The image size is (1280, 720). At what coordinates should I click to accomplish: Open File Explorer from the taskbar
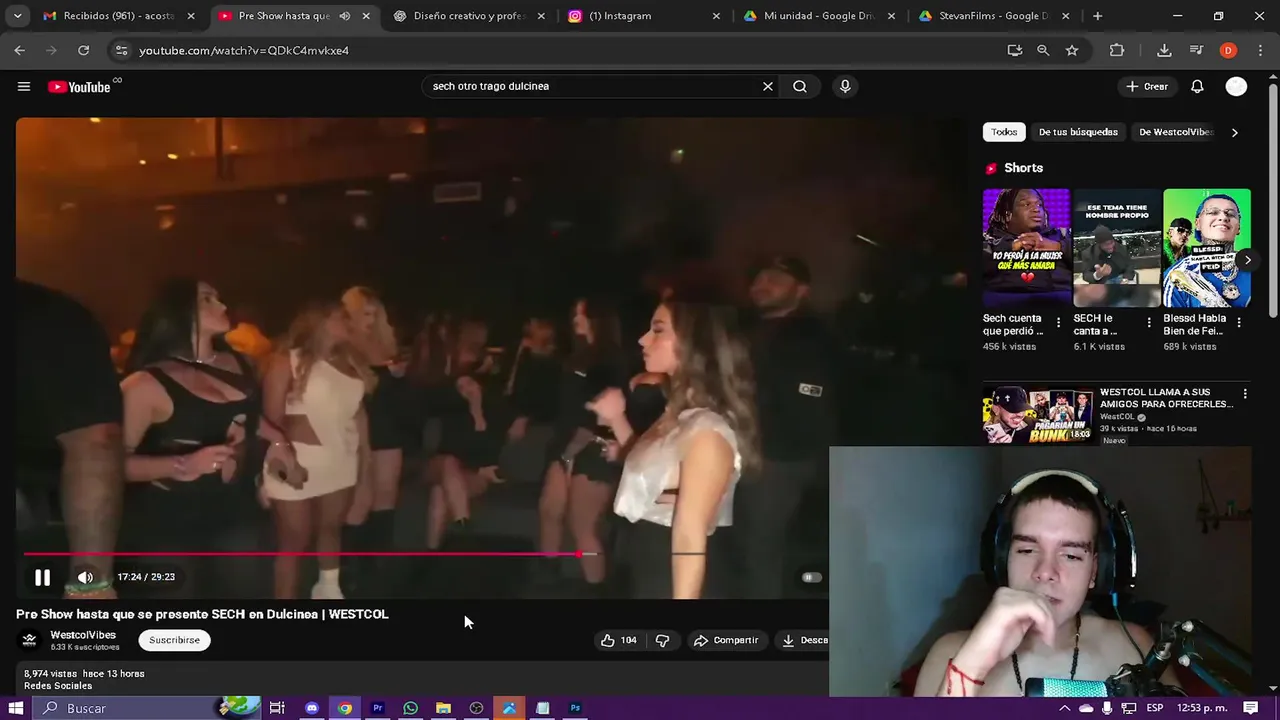click(443, 708)
